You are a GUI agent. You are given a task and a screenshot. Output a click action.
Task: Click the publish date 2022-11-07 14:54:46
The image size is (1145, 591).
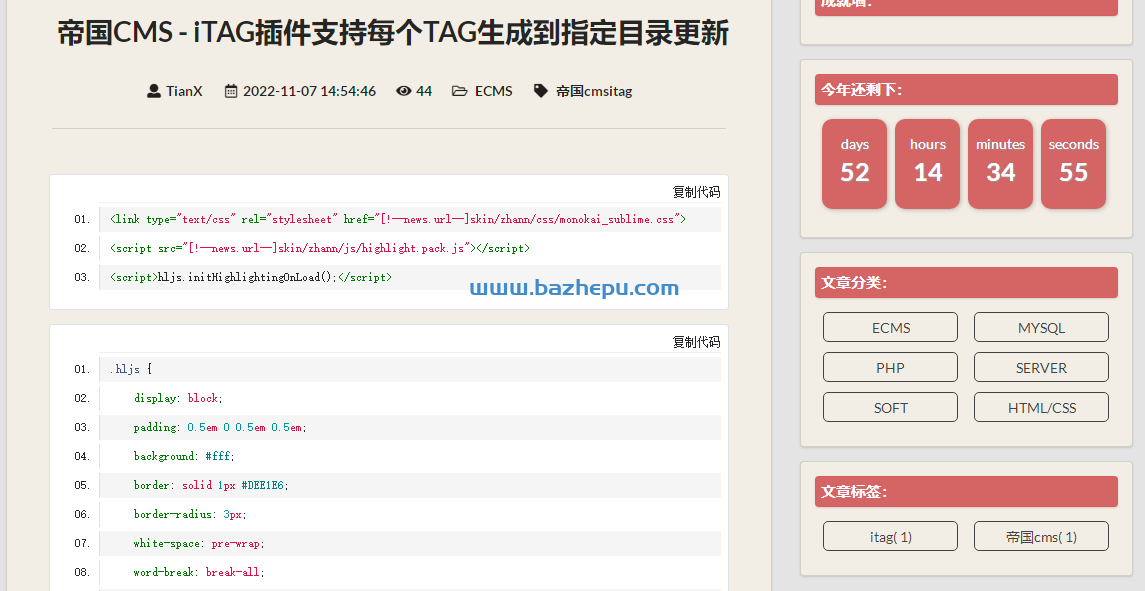point(310,91)
